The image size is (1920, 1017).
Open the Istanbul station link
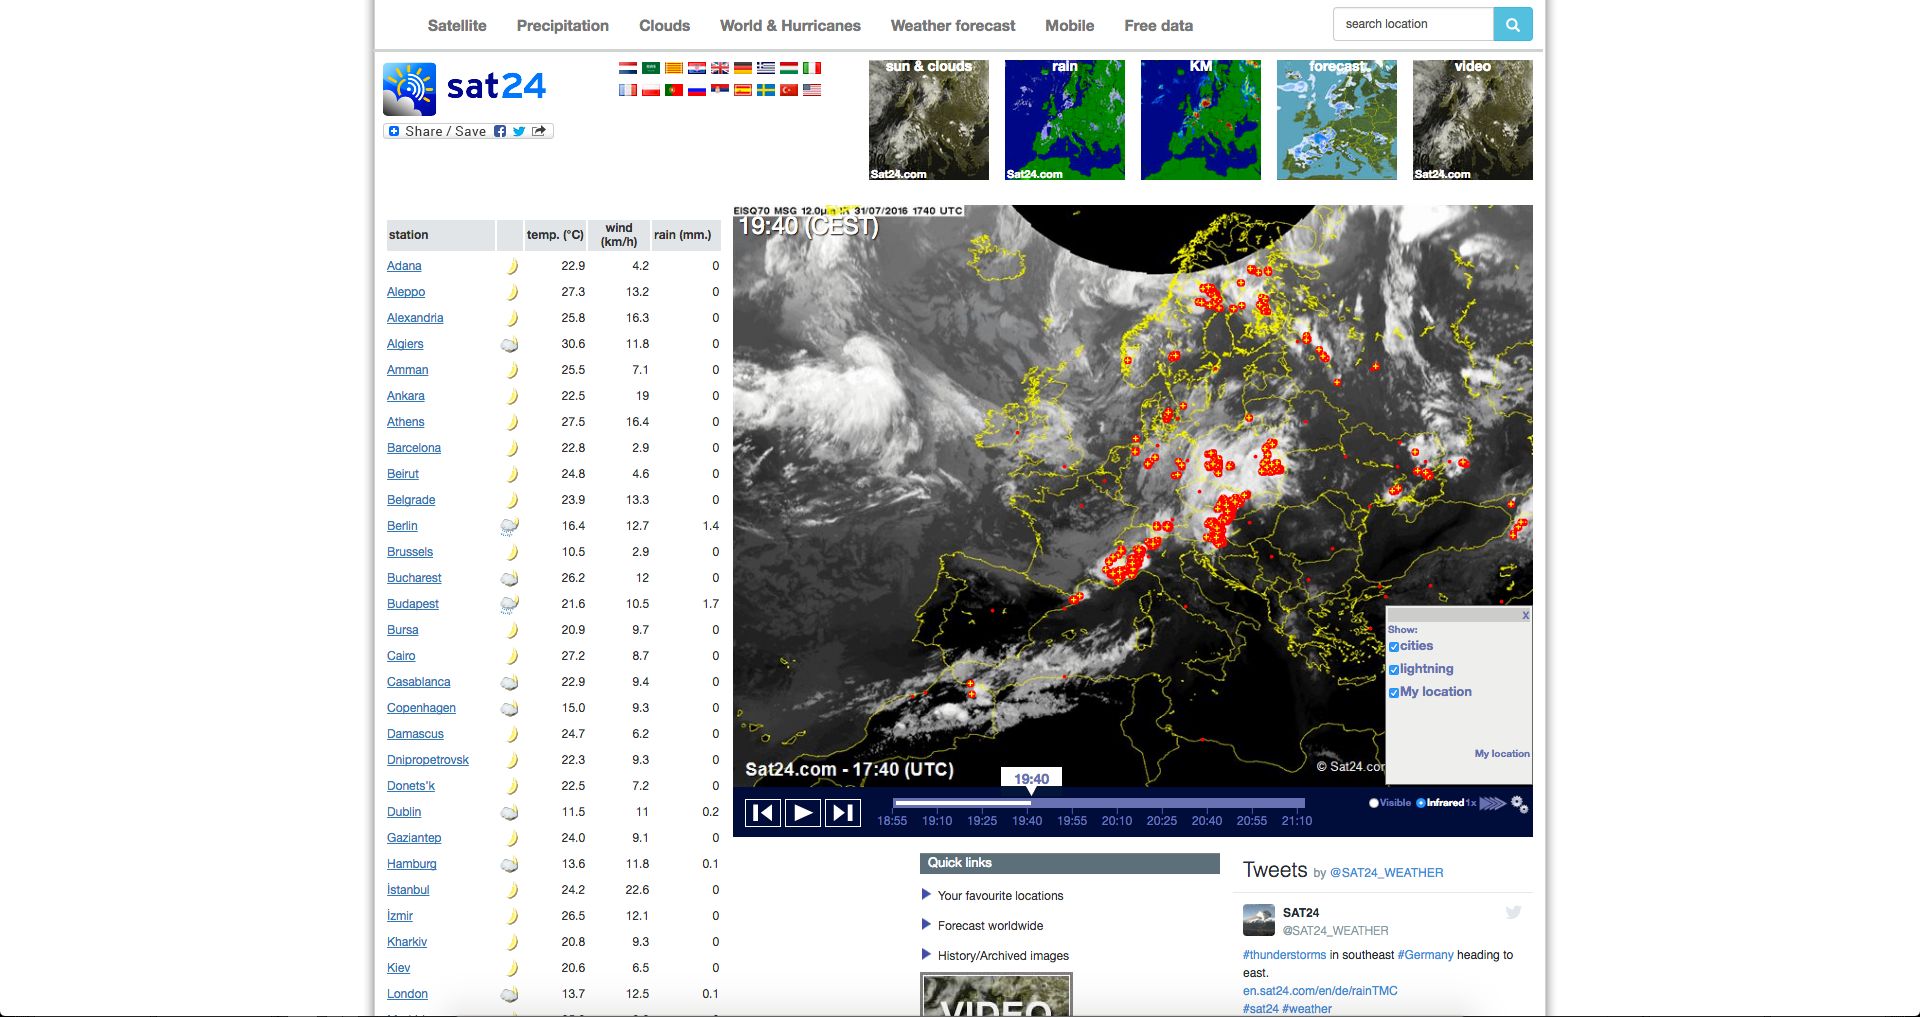click(x=408, y=890)
